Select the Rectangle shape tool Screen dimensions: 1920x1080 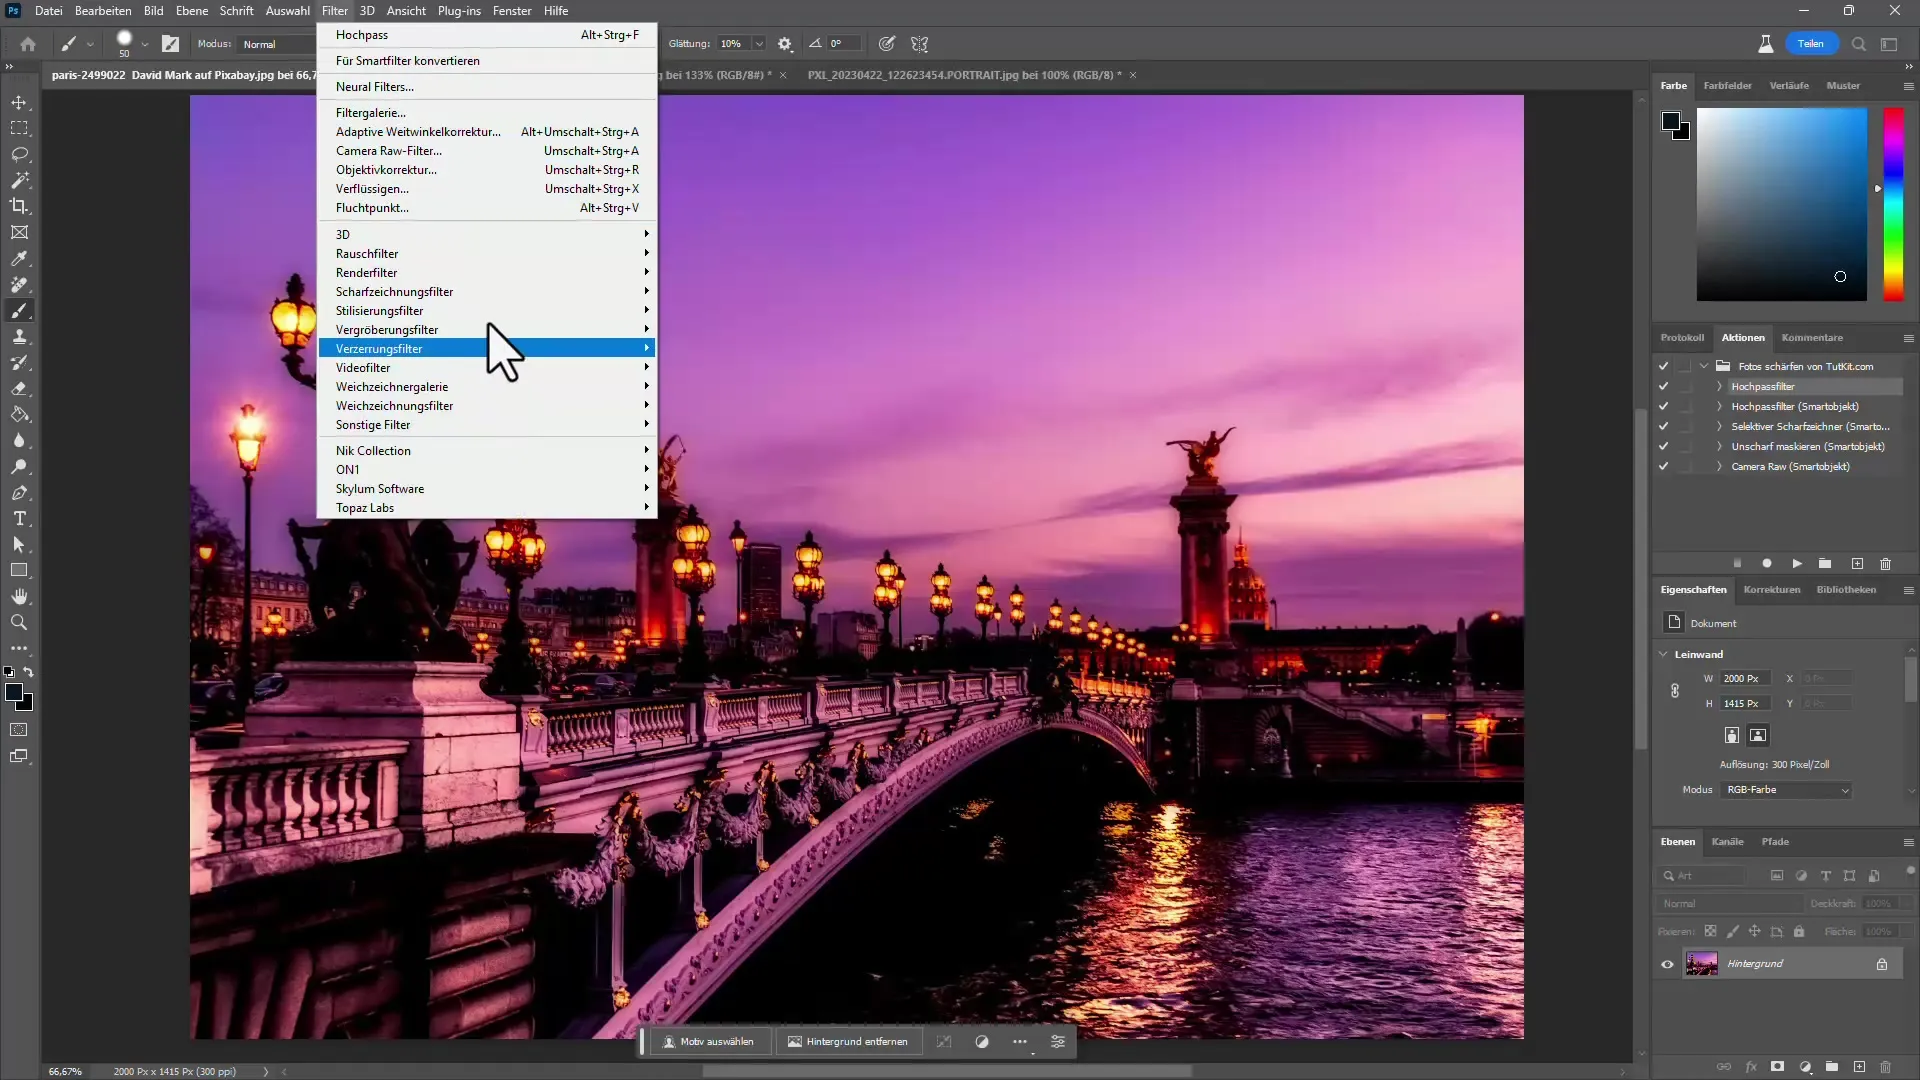click(x=19, y=570)
